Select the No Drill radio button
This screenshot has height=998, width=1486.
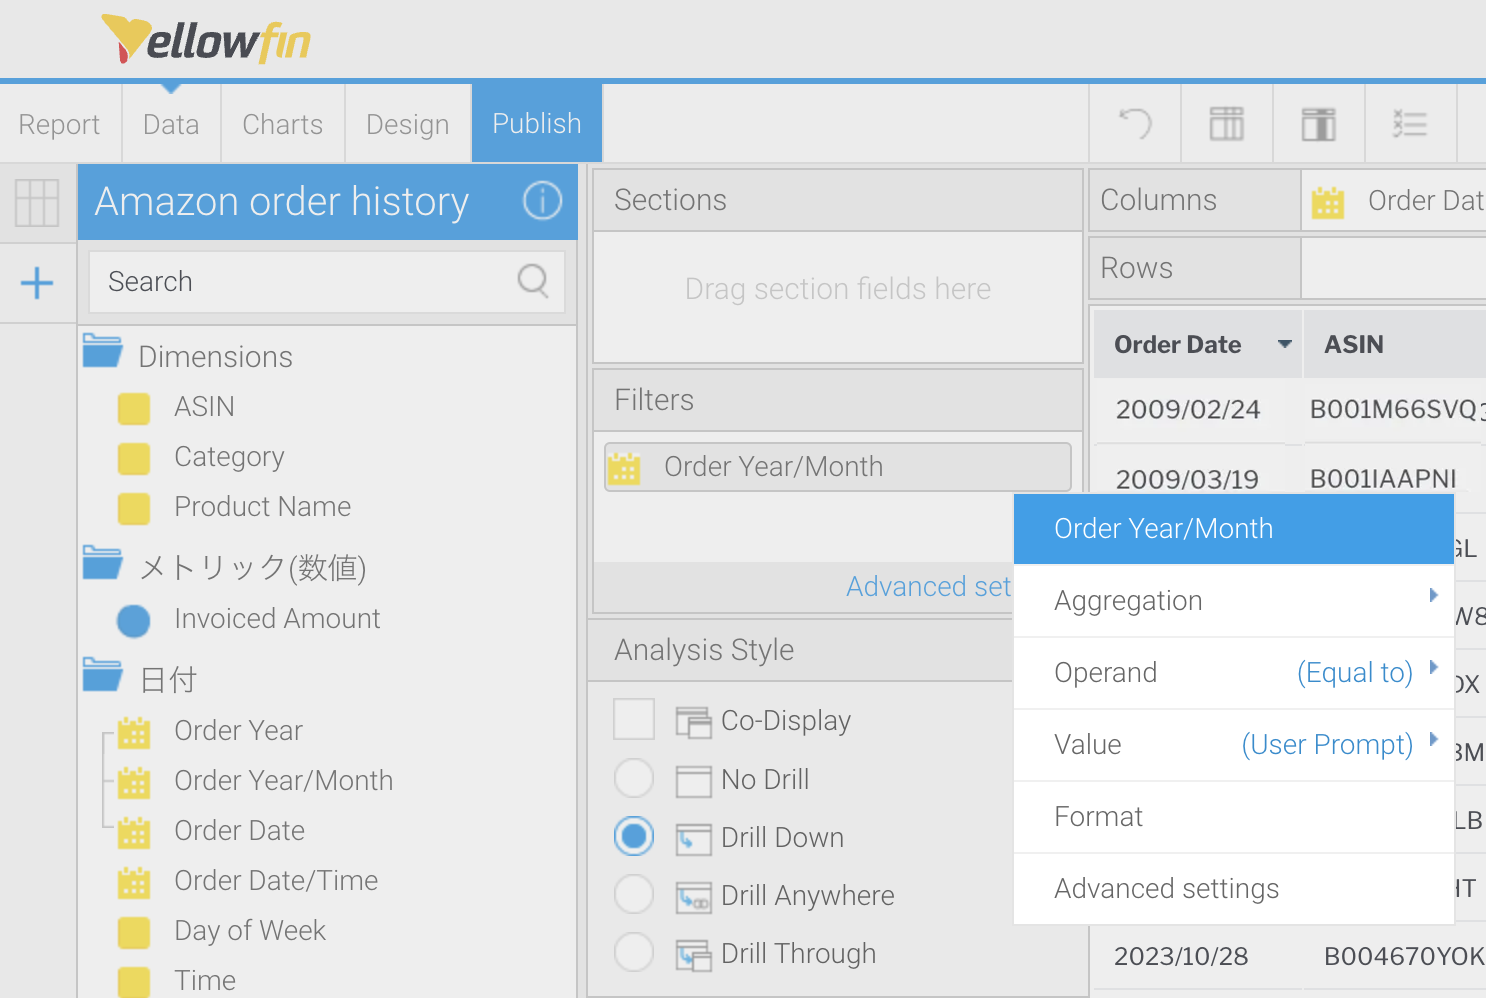pos(634,778)
